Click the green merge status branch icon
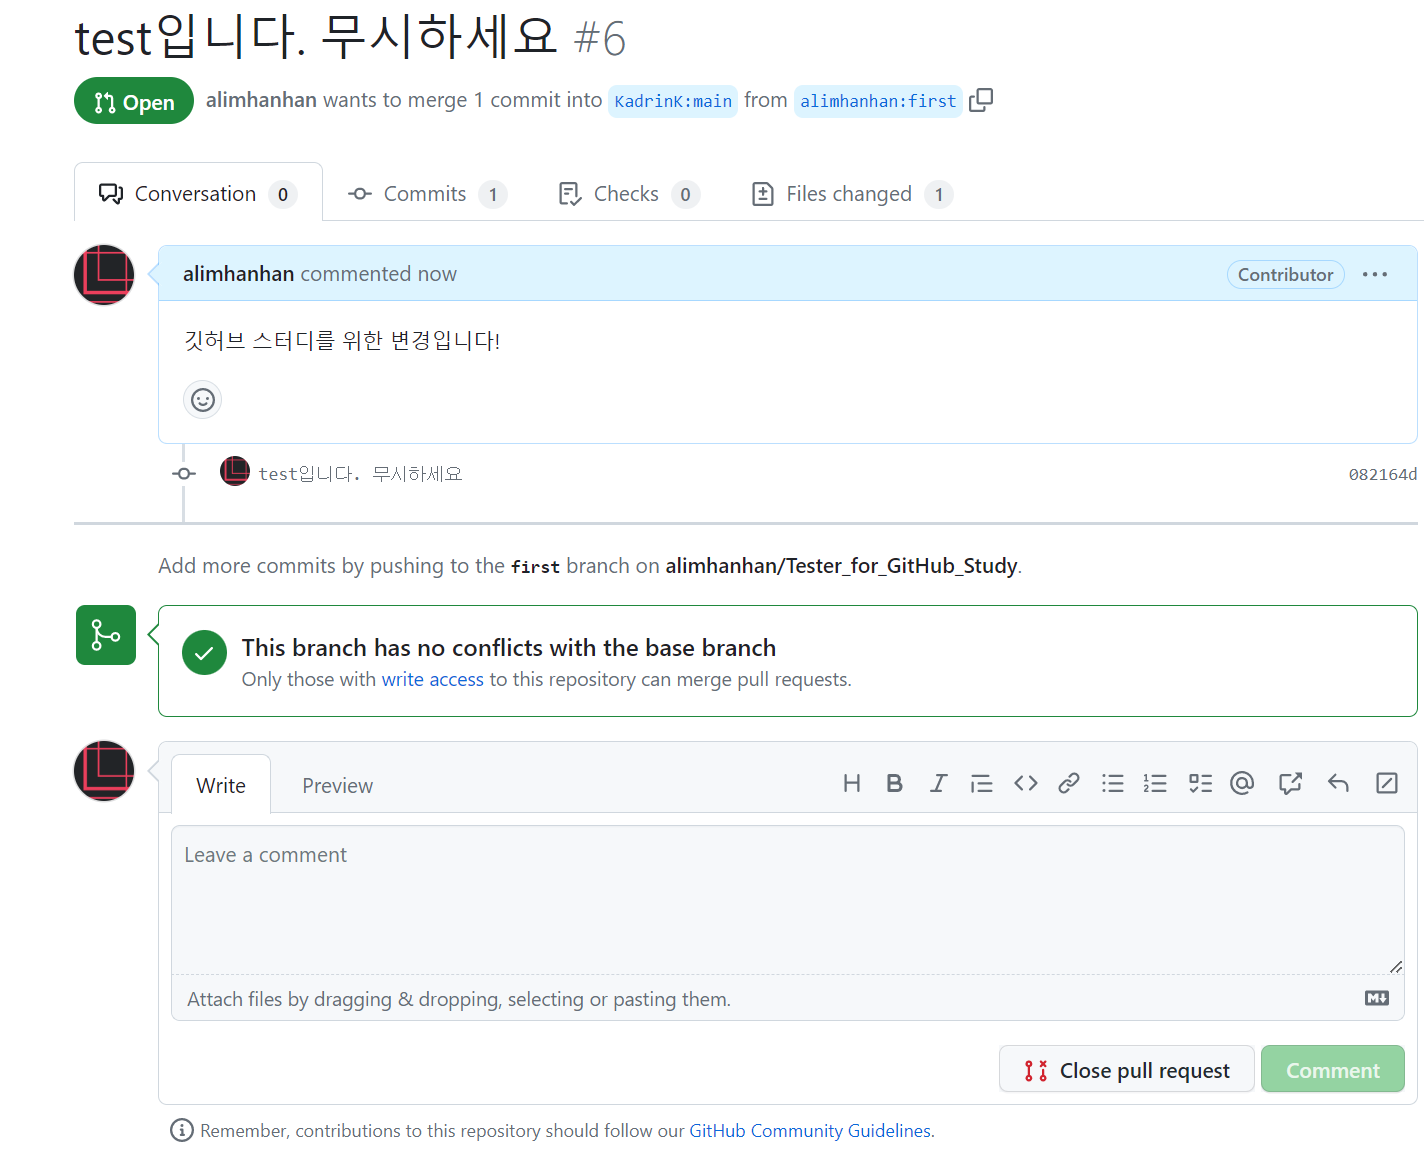 tap(106, 635)
